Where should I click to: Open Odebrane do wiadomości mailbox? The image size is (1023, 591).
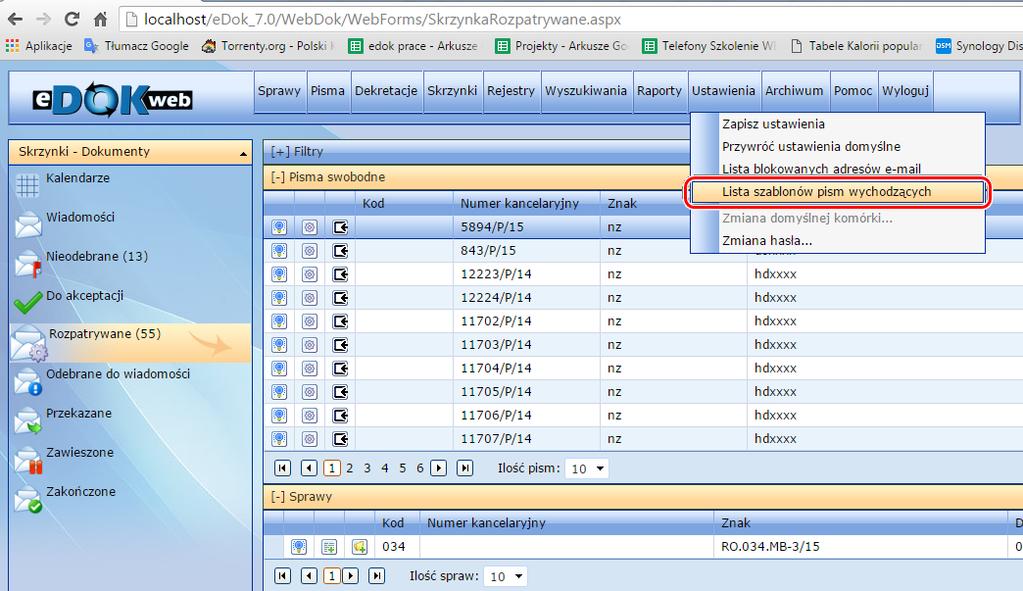coord(117,374)
